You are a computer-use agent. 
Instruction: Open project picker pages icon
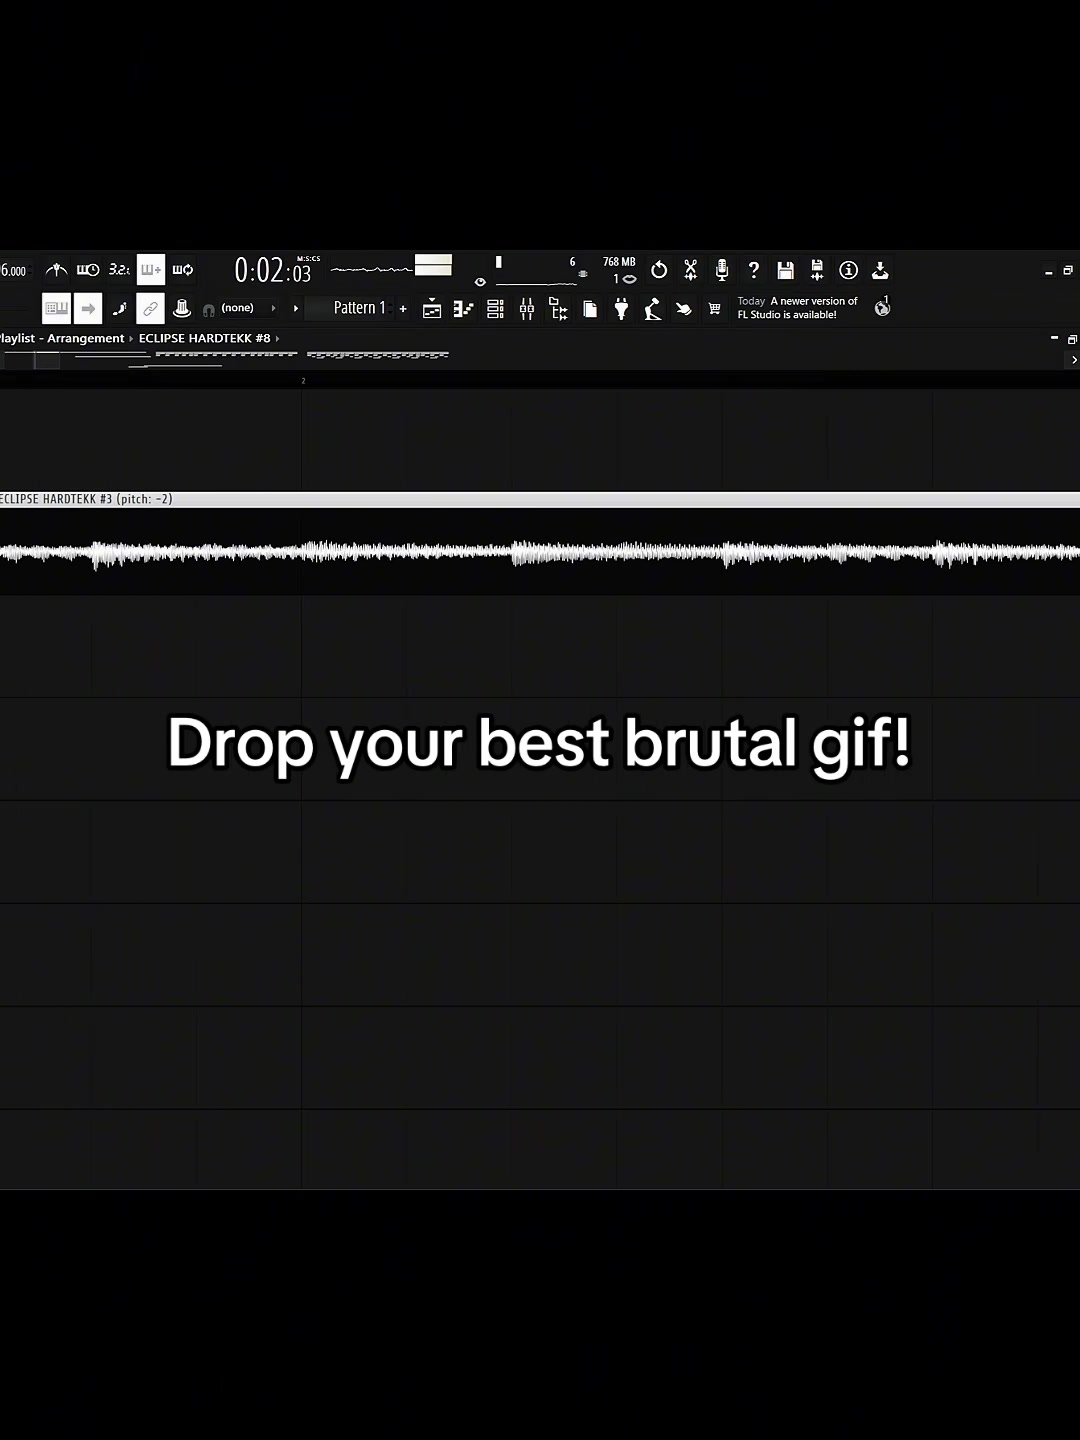click(x=590, y=309)
